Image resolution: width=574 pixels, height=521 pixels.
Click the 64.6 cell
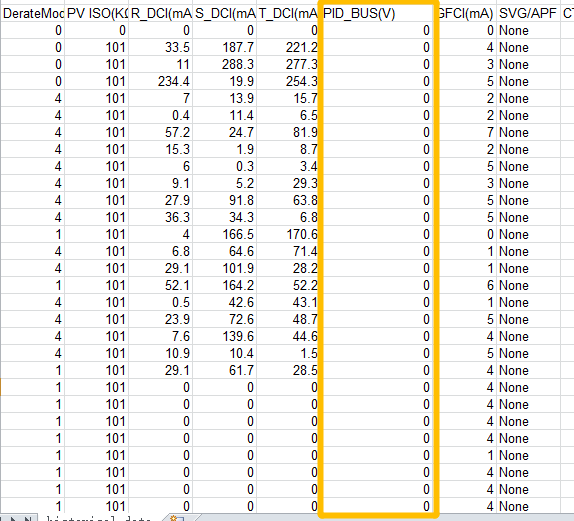(x=225, y=251)
